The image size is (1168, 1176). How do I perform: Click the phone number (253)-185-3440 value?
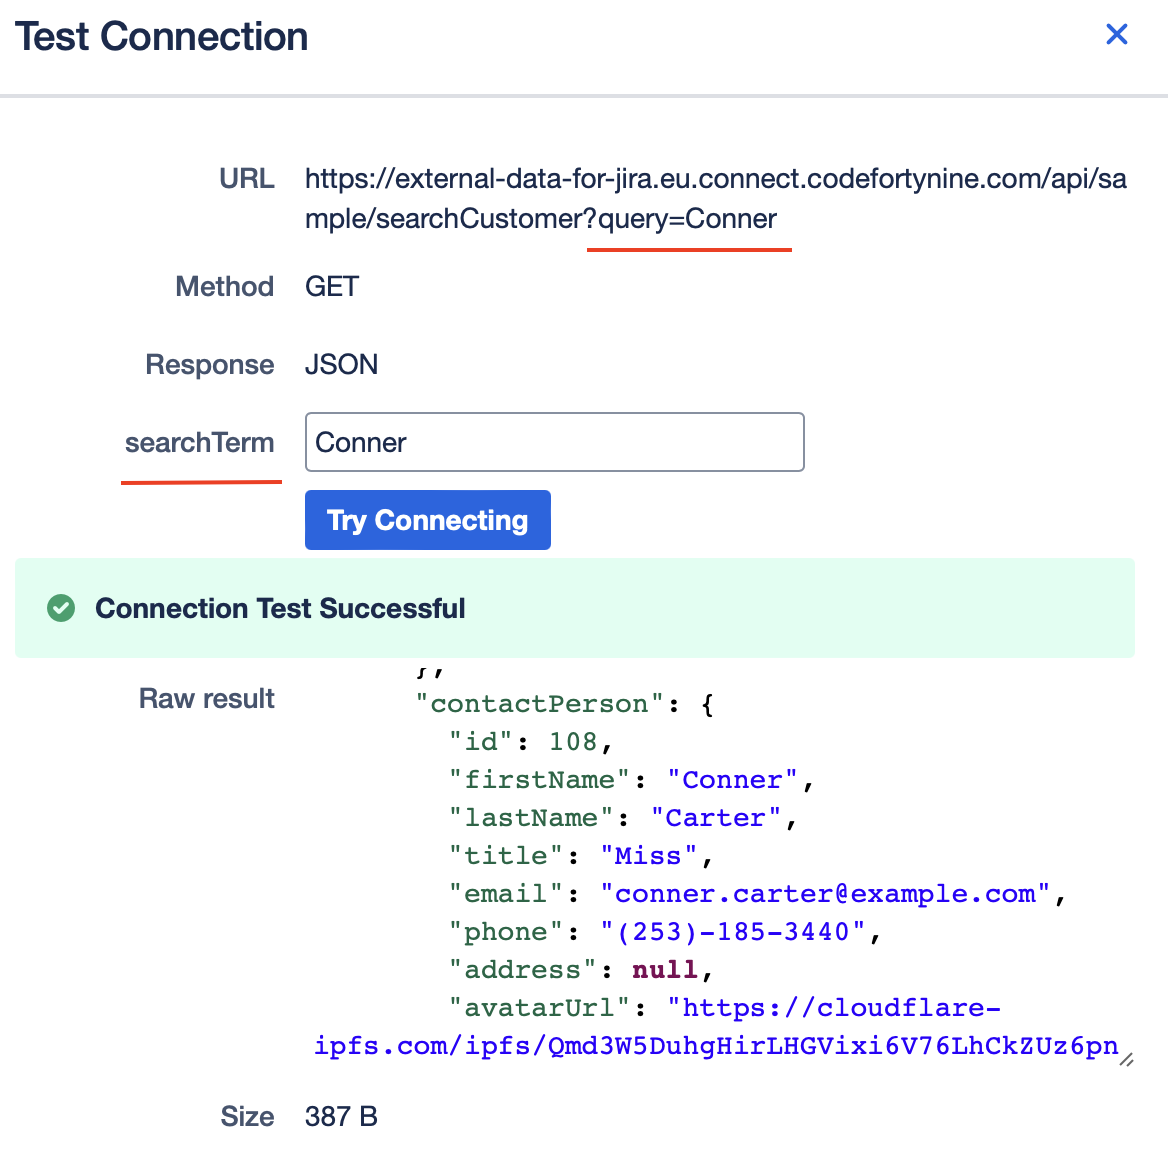[740, 931]
